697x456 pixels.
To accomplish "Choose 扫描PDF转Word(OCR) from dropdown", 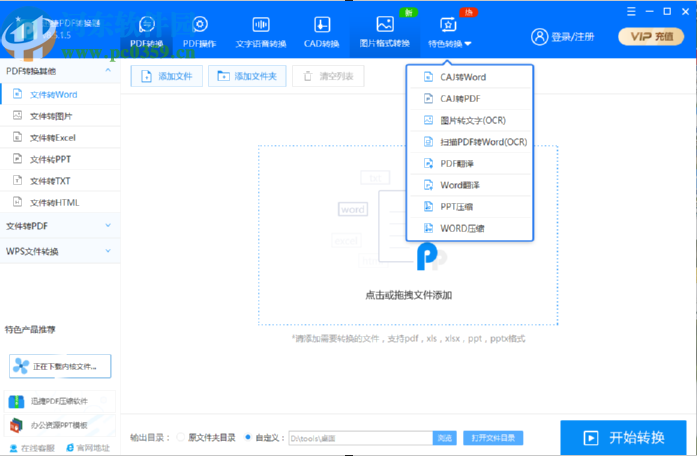I will [470, 142].
